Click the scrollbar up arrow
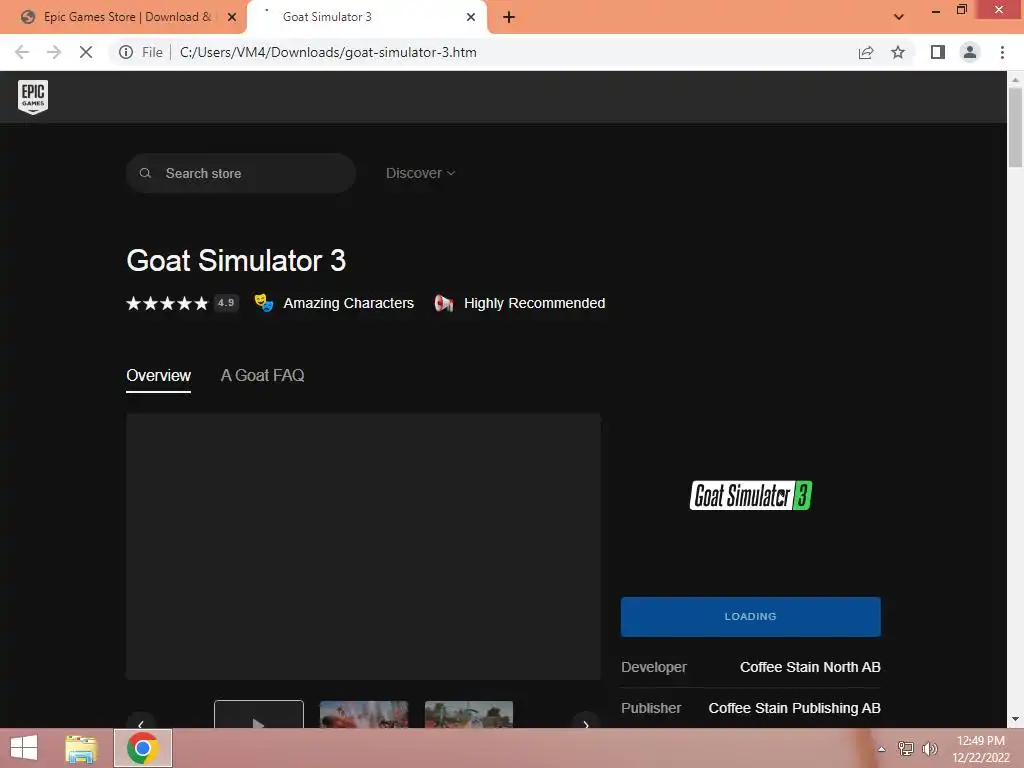The image size is (1024, 768). [x=1015, y=80]
